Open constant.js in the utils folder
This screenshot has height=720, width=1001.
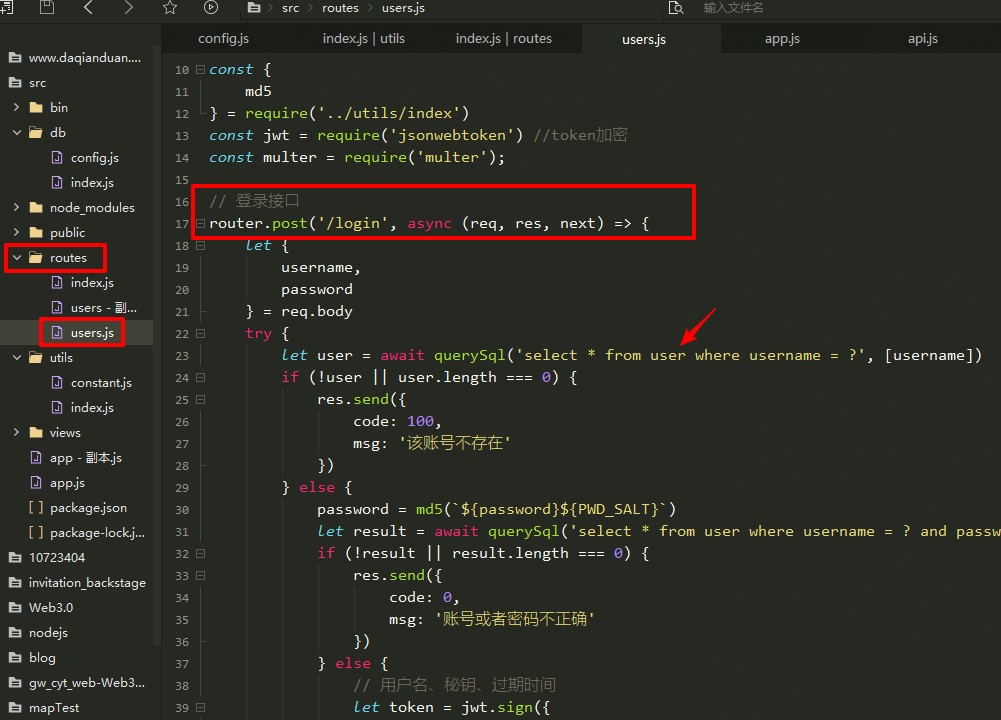tap(101, 383)
